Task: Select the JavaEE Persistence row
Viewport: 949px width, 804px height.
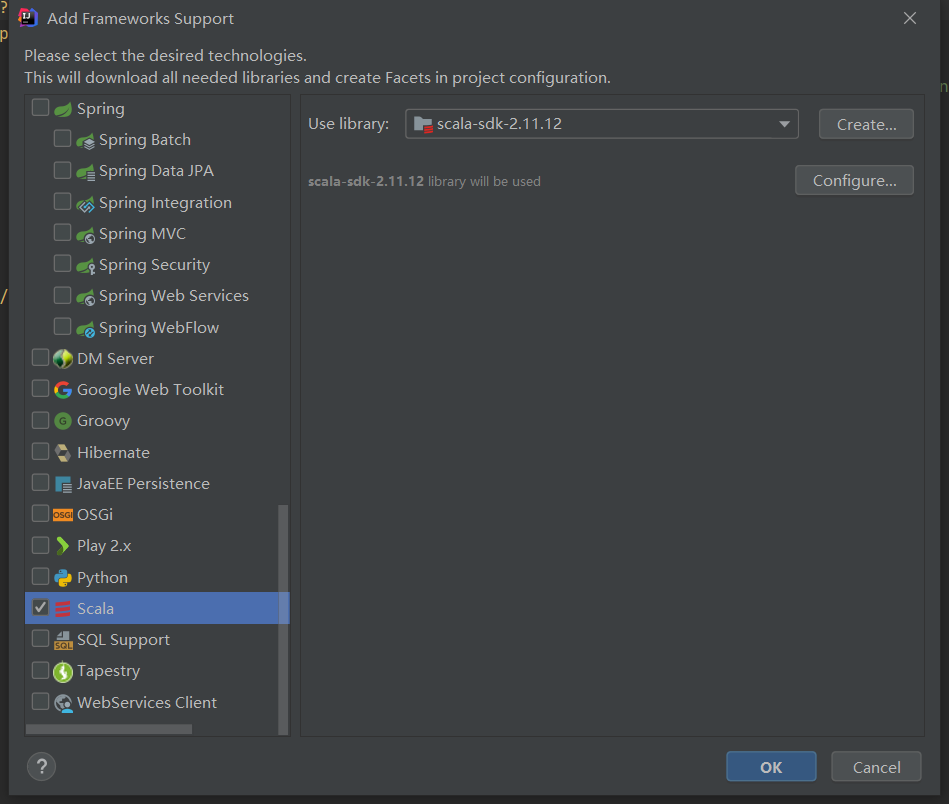Action: pyautogui.click(x=157, y=484)
